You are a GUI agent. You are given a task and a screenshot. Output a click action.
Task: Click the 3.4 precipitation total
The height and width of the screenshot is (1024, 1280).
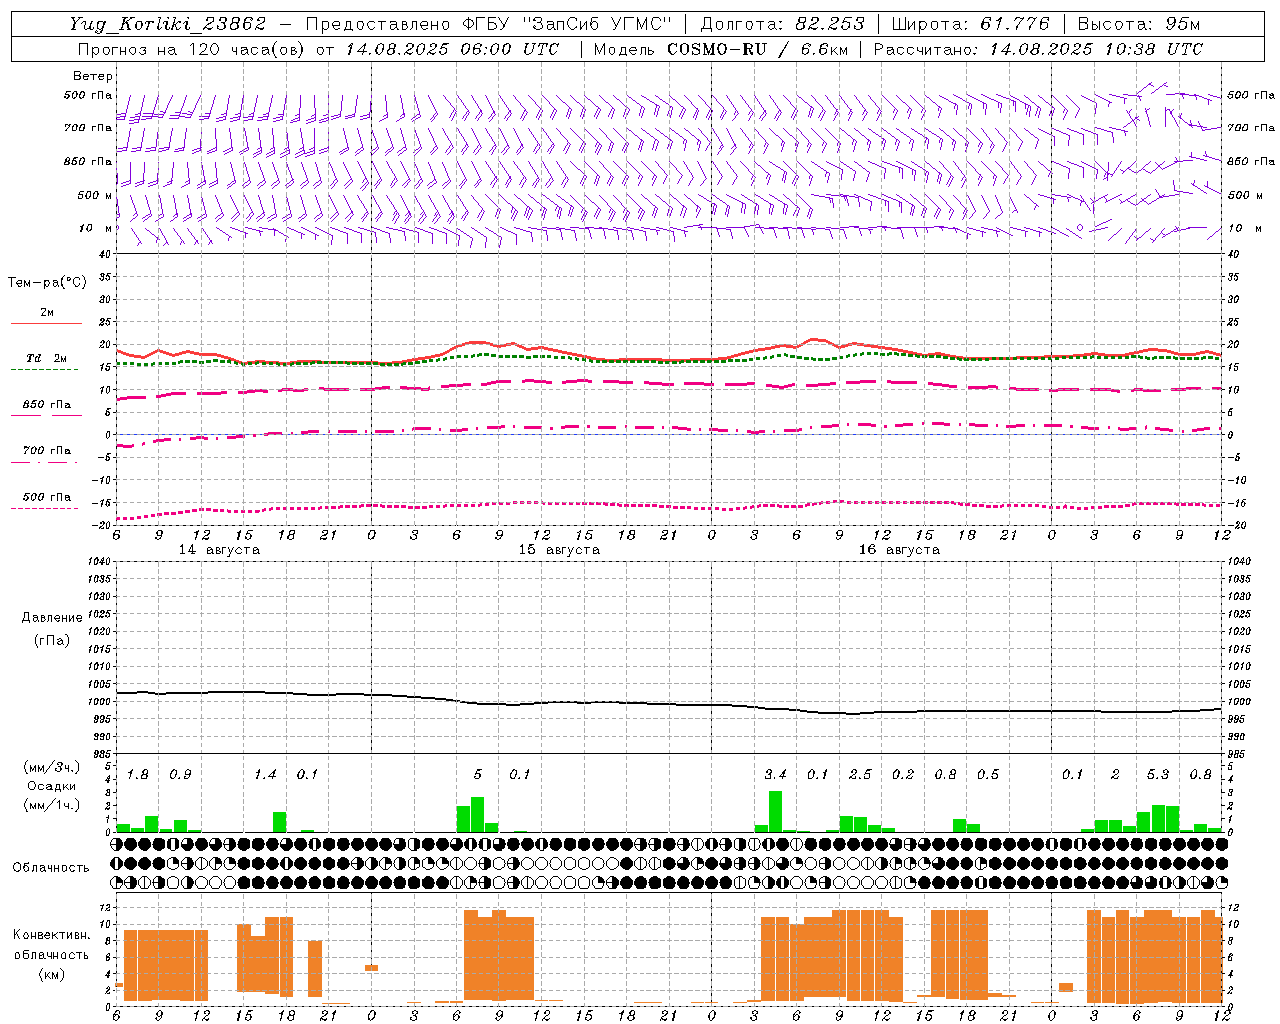click(x=775, y=775)
